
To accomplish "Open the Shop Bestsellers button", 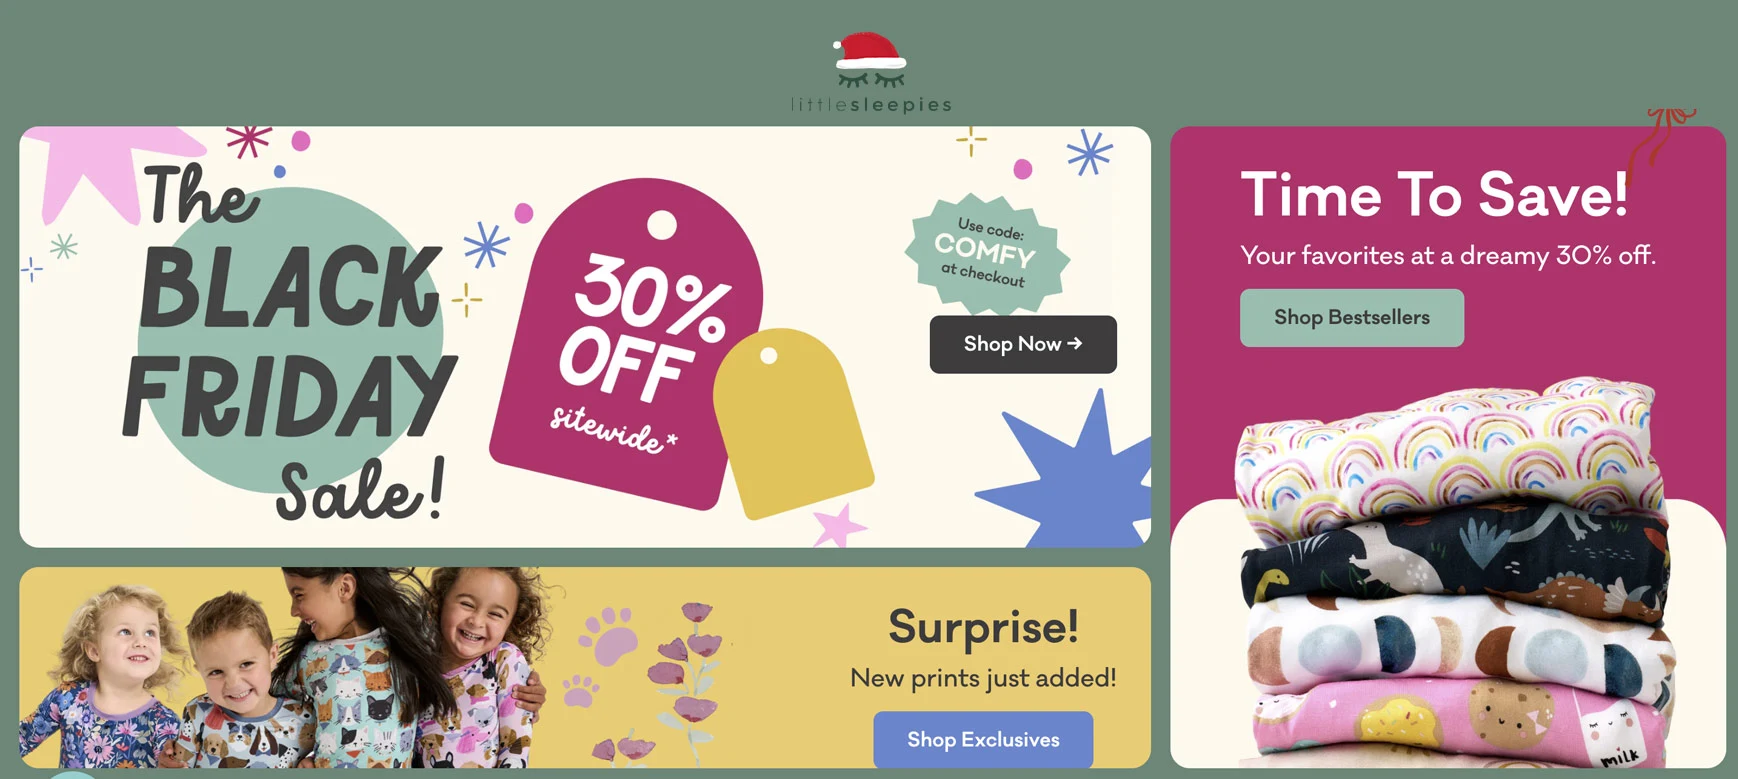I will pyautogui.click(x=1352, y=317).
